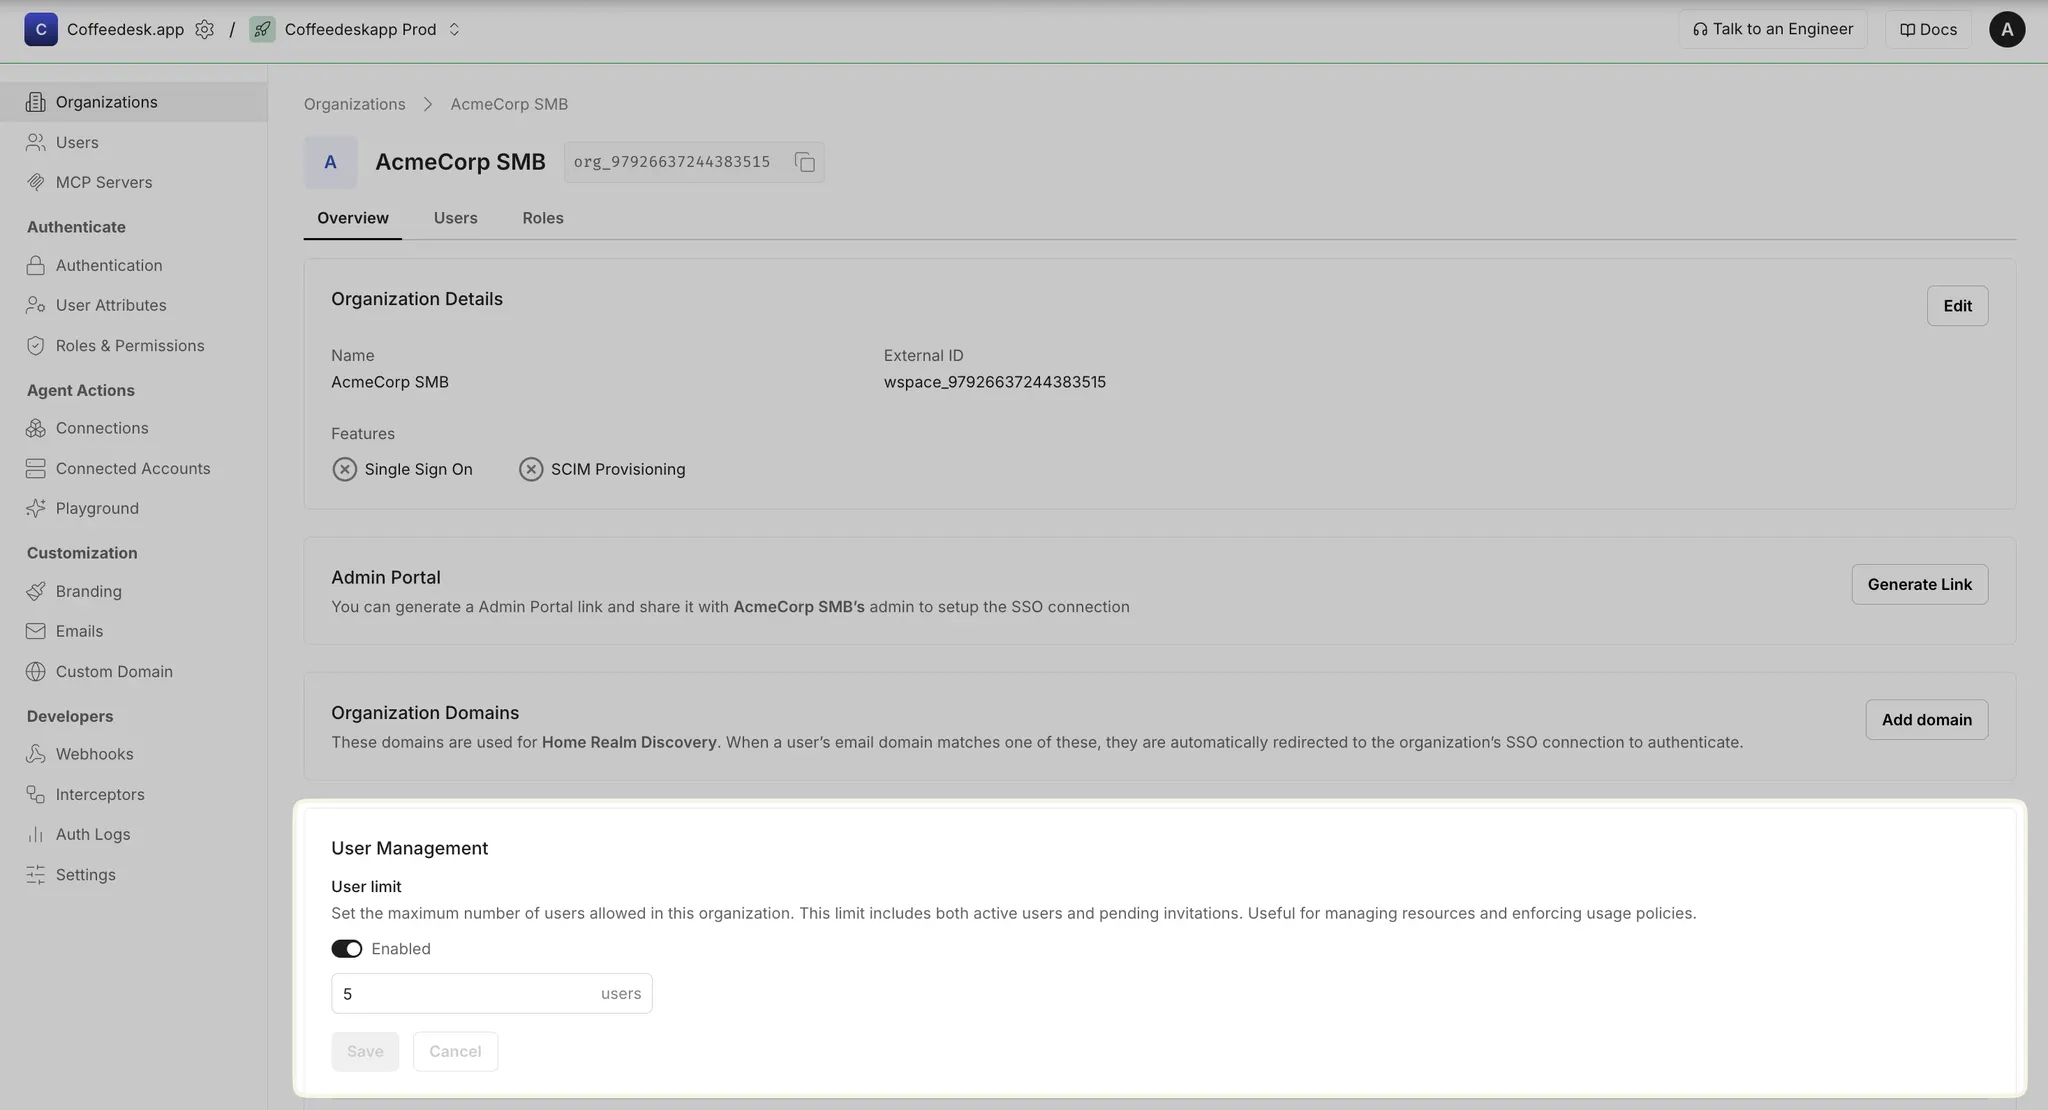Open Auth Logs section
The width and height of the screenshot is (2048, 1110).
click(x=92, y=834)
